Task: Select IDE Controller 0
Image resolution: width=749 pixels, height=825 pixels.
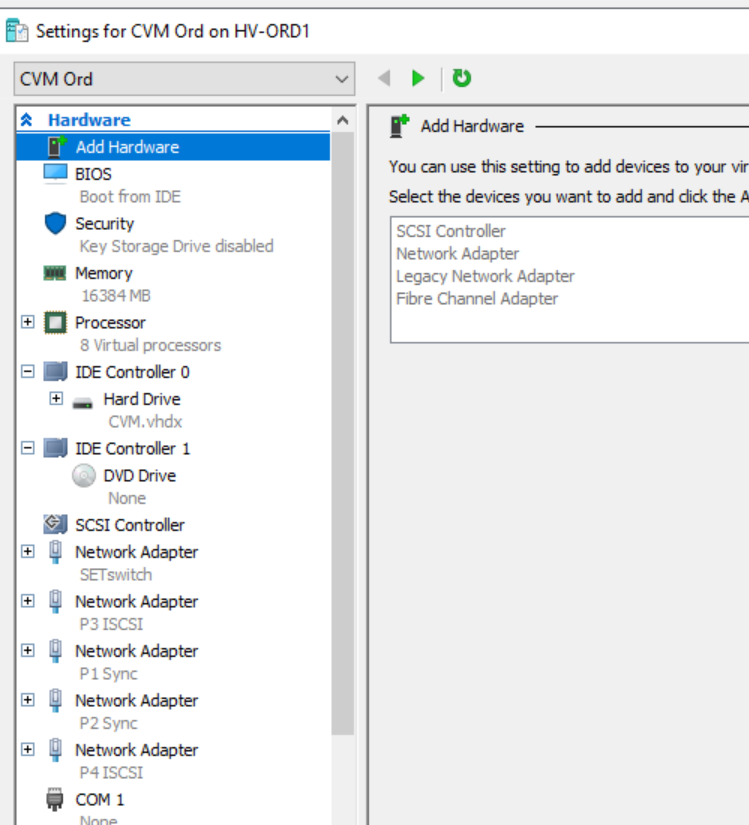Action: (x=133, y=372)
